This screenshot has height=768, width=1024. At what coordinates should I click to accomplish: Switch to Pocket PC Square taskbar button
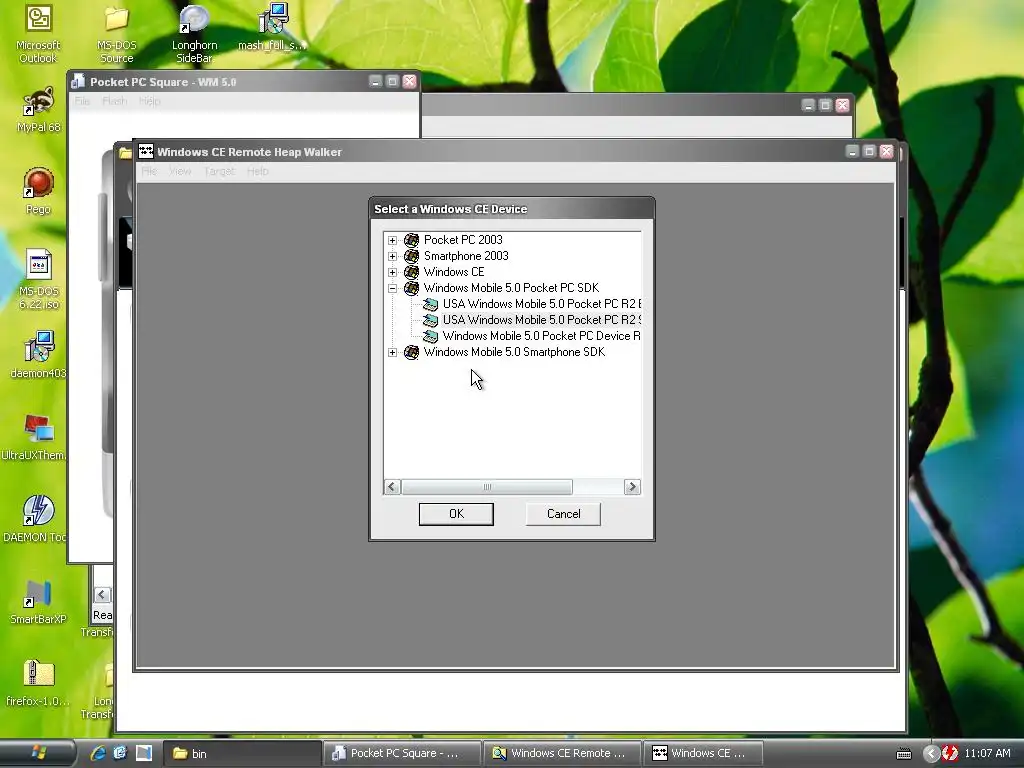pyautogui.click(x=402, y=754)
